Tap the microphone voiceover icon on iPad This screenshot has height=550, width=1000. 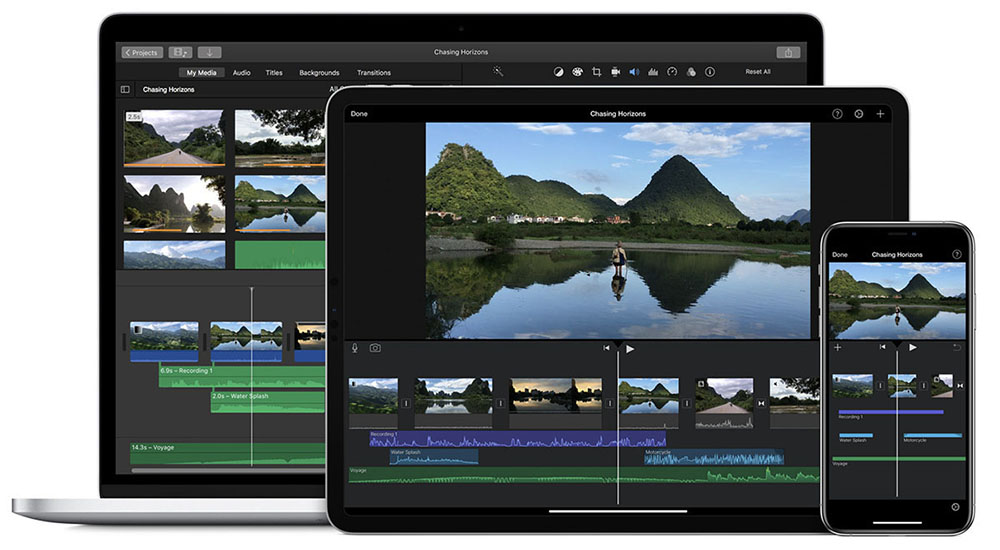(355, 348)
